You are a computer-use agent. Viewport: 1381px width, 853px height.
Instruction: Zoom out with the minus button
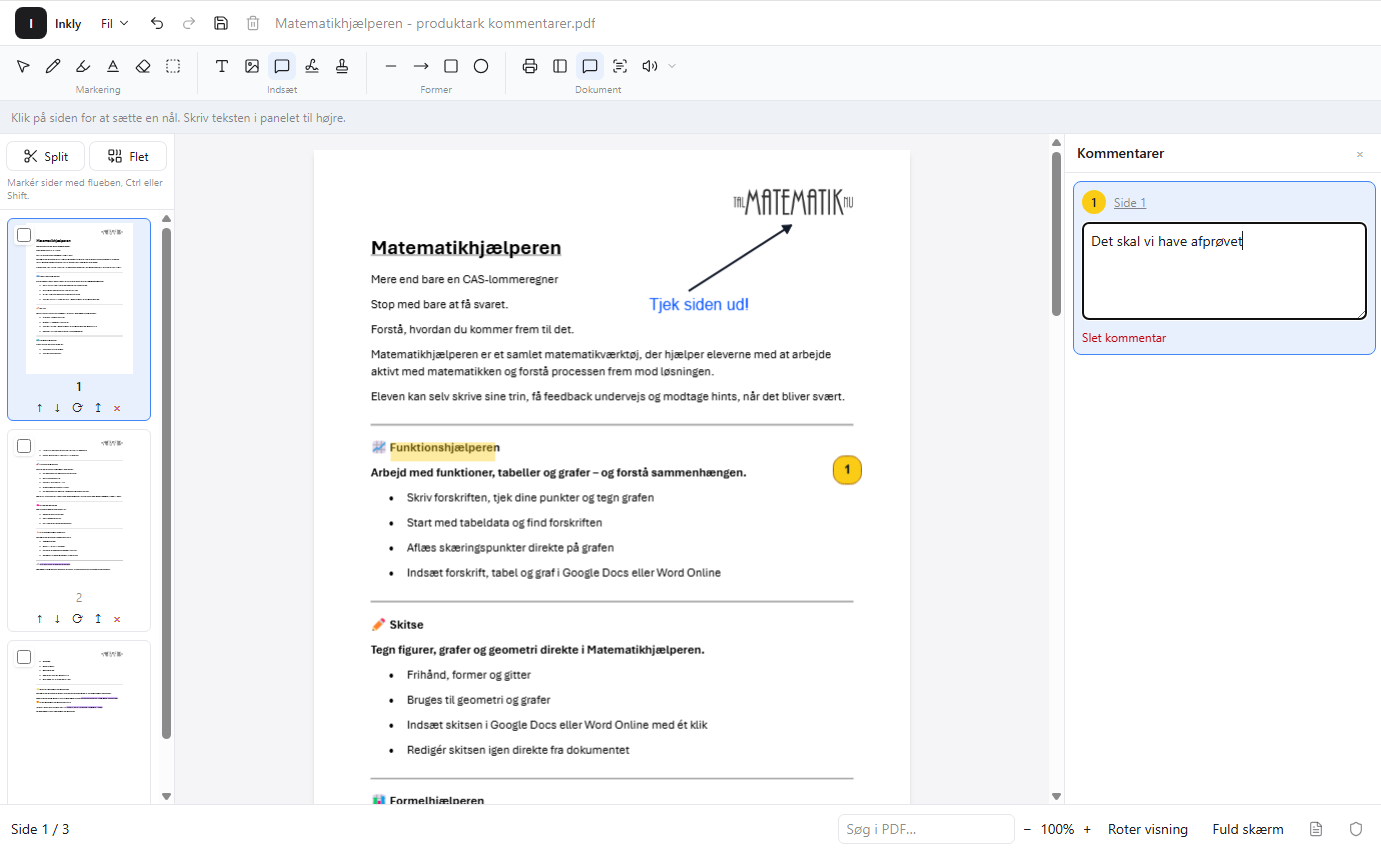coord(1027,829)
